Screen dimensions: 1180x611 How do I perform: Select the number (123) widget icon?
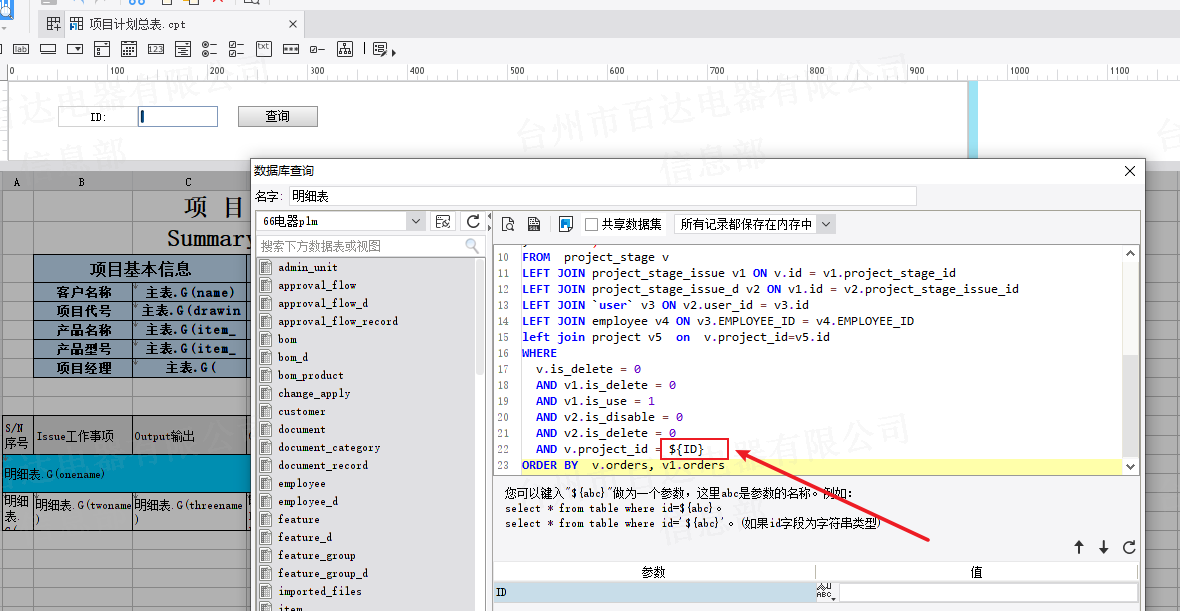[x=155, y=48]
